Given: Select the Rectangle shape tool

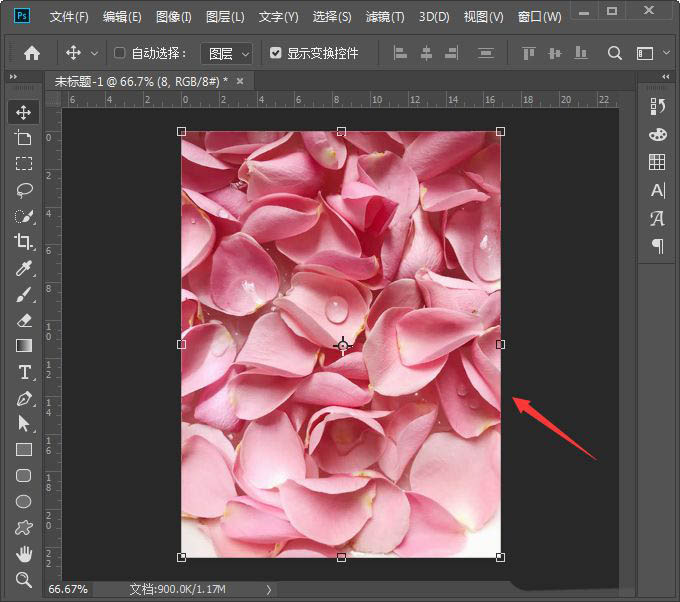Looking at the screenshot, I should point(23,450).
